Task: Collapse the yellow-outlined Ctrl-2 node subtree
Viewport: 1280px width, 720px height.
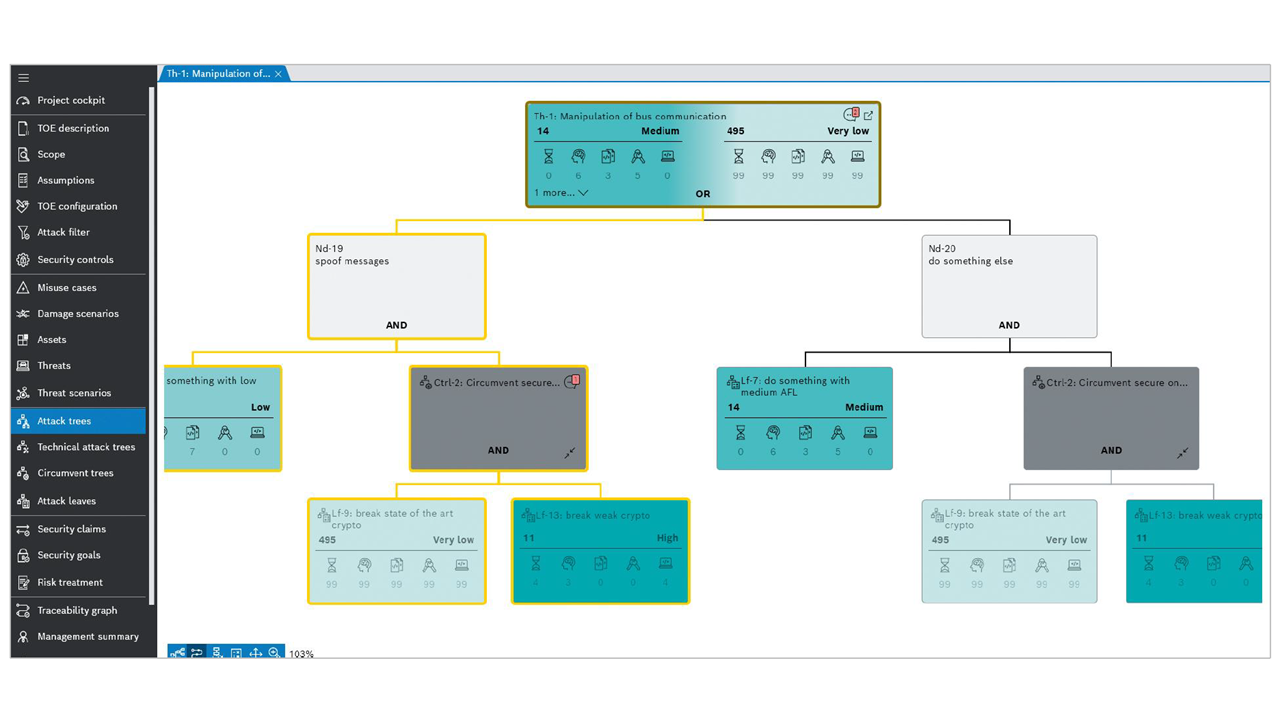Action: coord(569,453)
